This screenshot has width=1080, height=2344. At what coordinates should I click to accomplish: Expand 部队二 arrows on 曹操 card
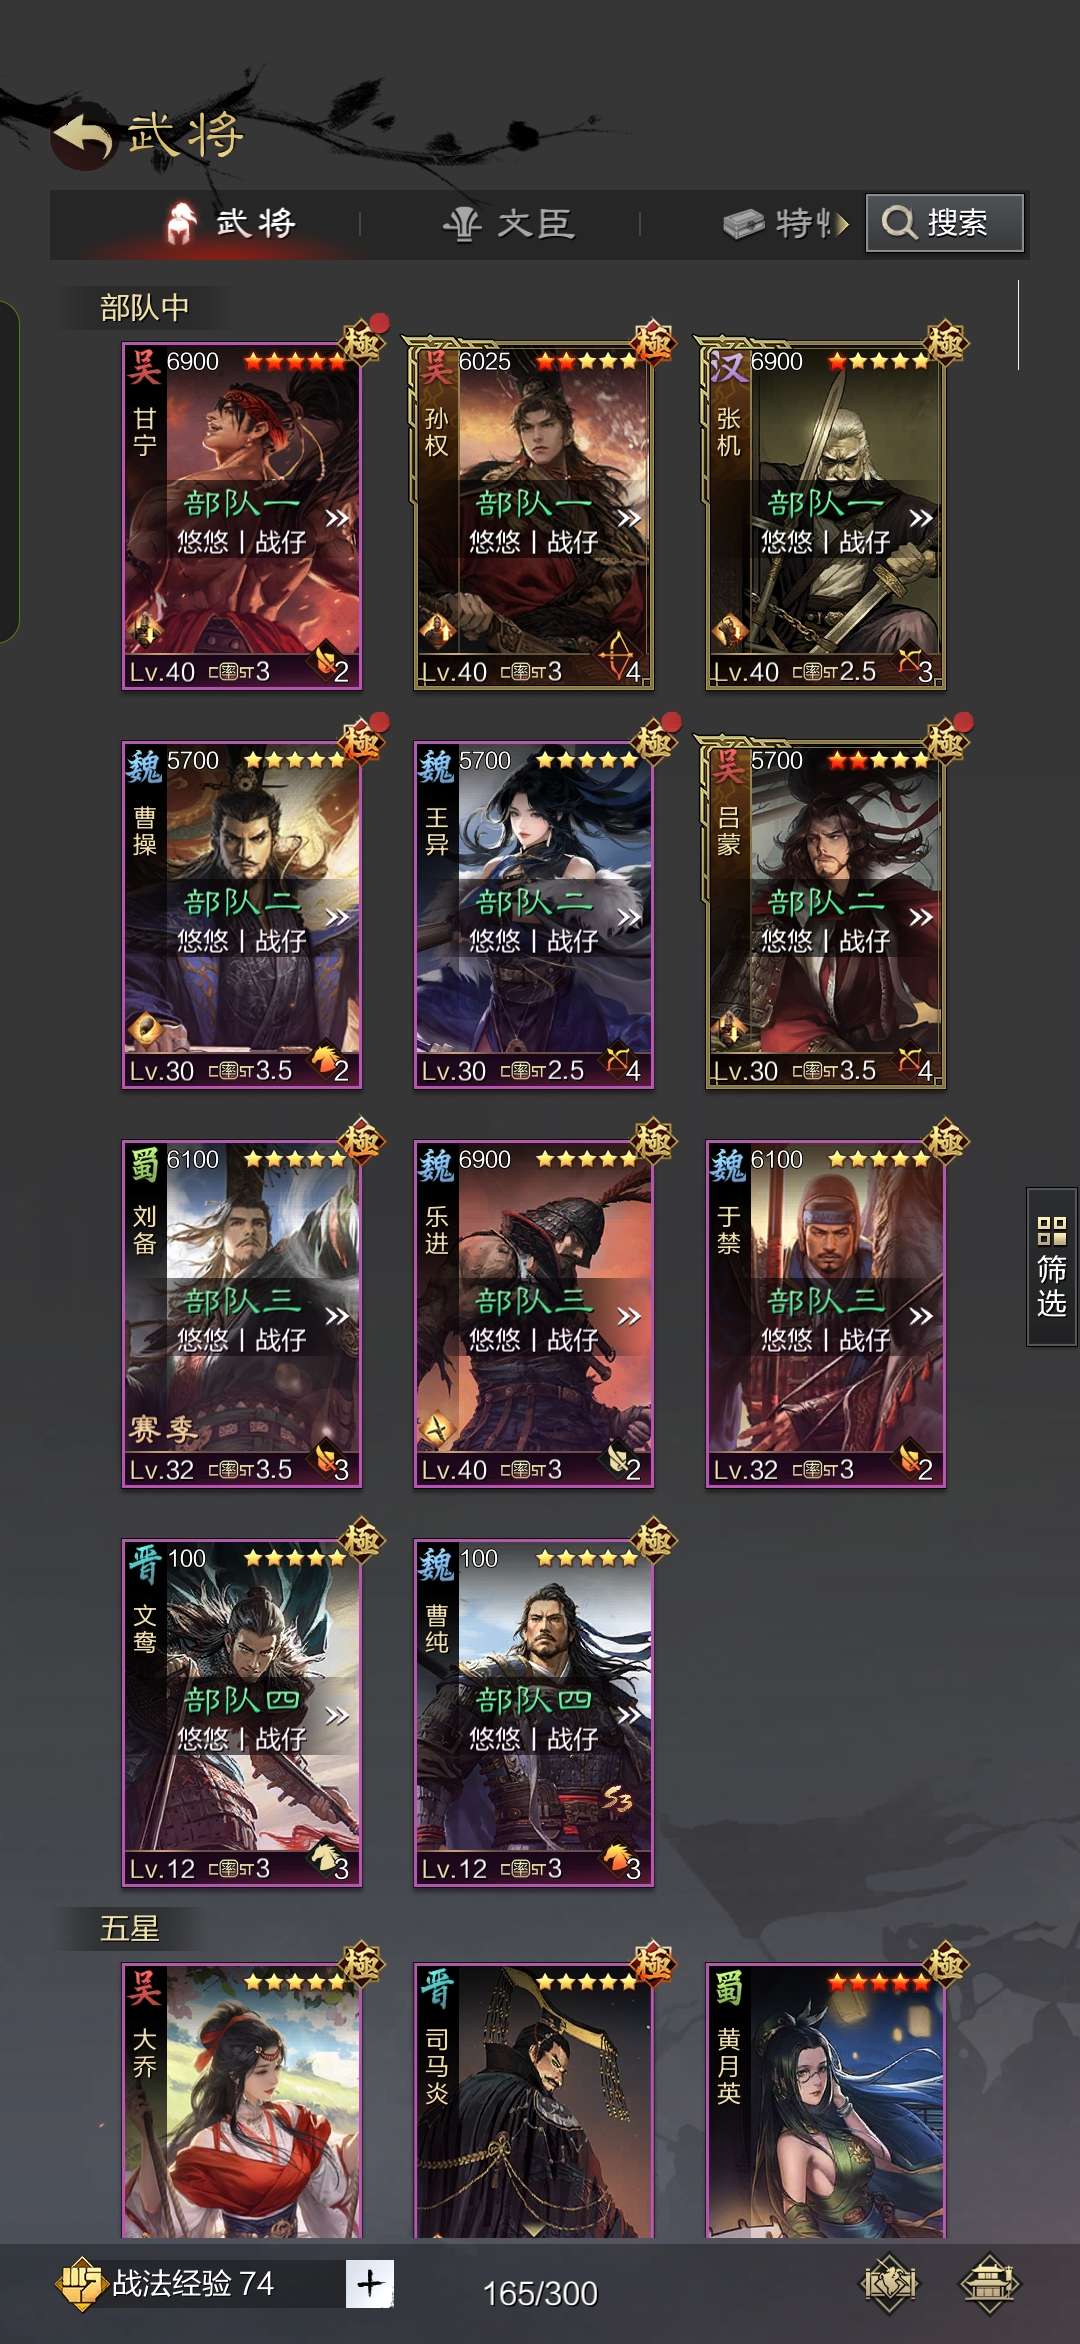point(337,917)
